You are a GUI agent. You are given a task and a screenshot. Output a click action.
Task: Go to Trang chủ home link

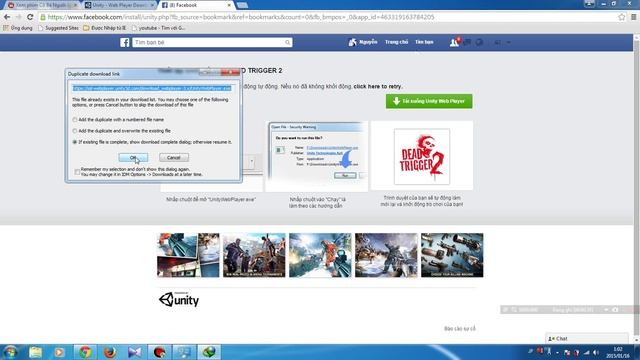(x=396, y=42)
